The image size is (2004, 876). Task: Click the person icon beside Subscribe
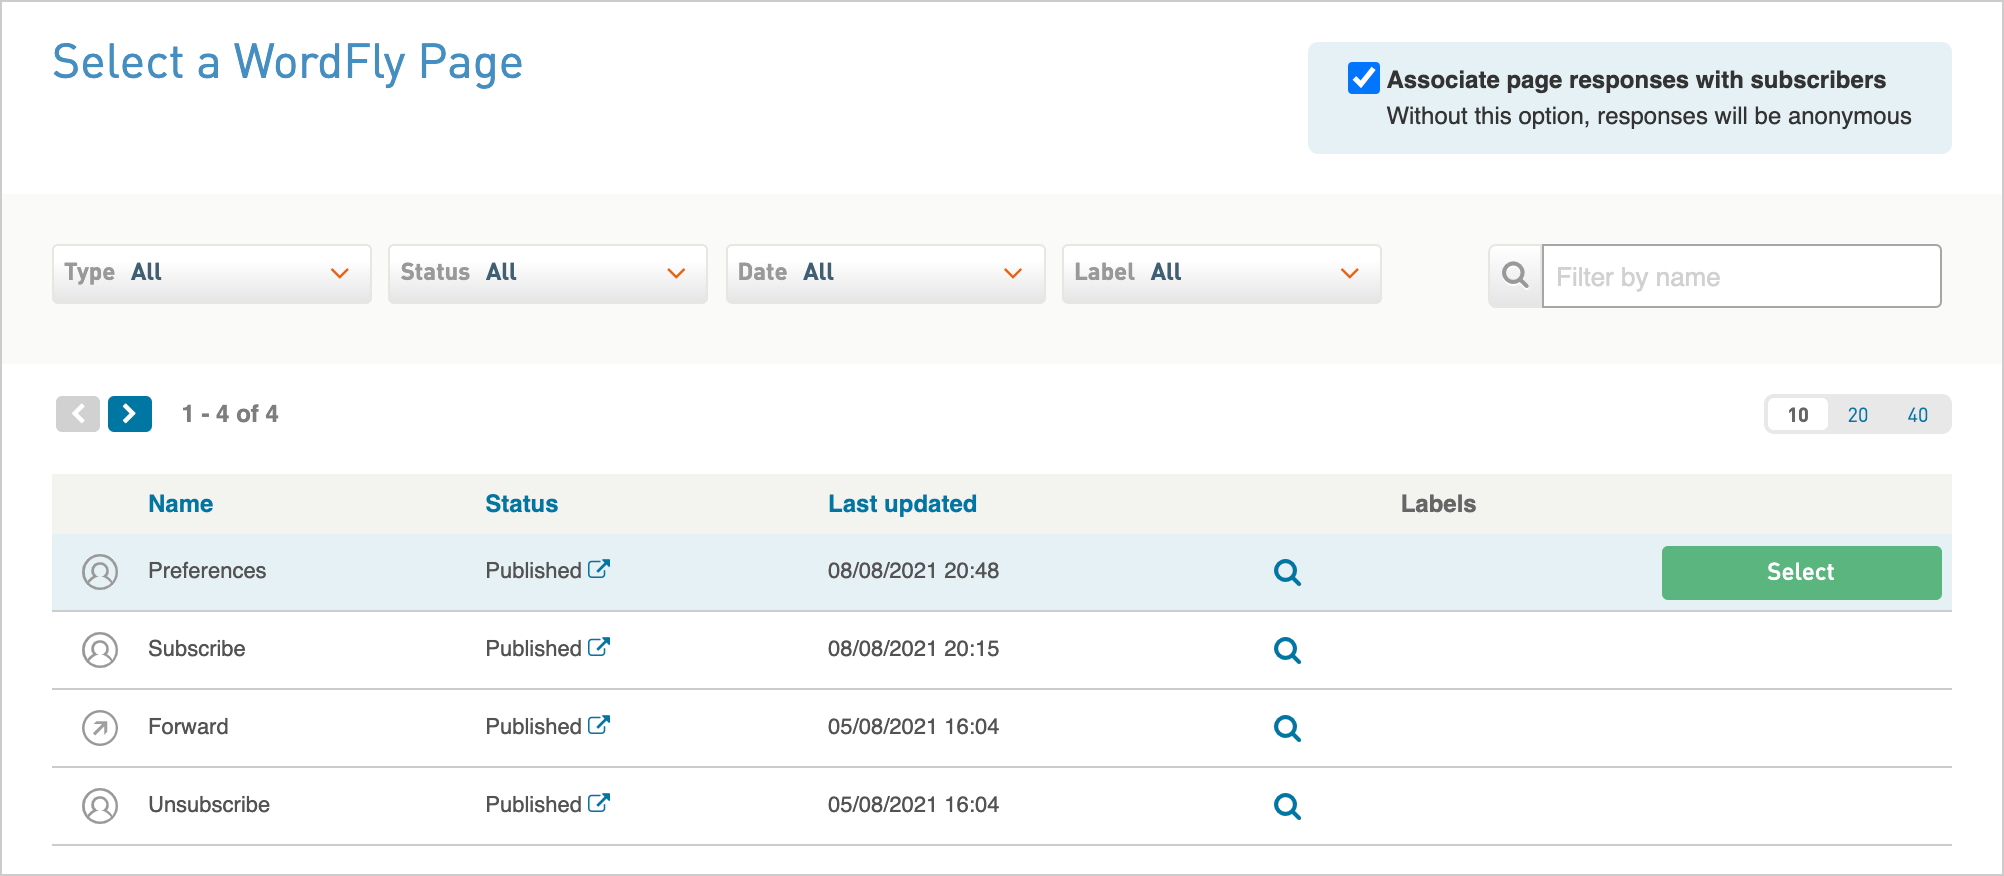pyautogui.click(x=100, y=650)
